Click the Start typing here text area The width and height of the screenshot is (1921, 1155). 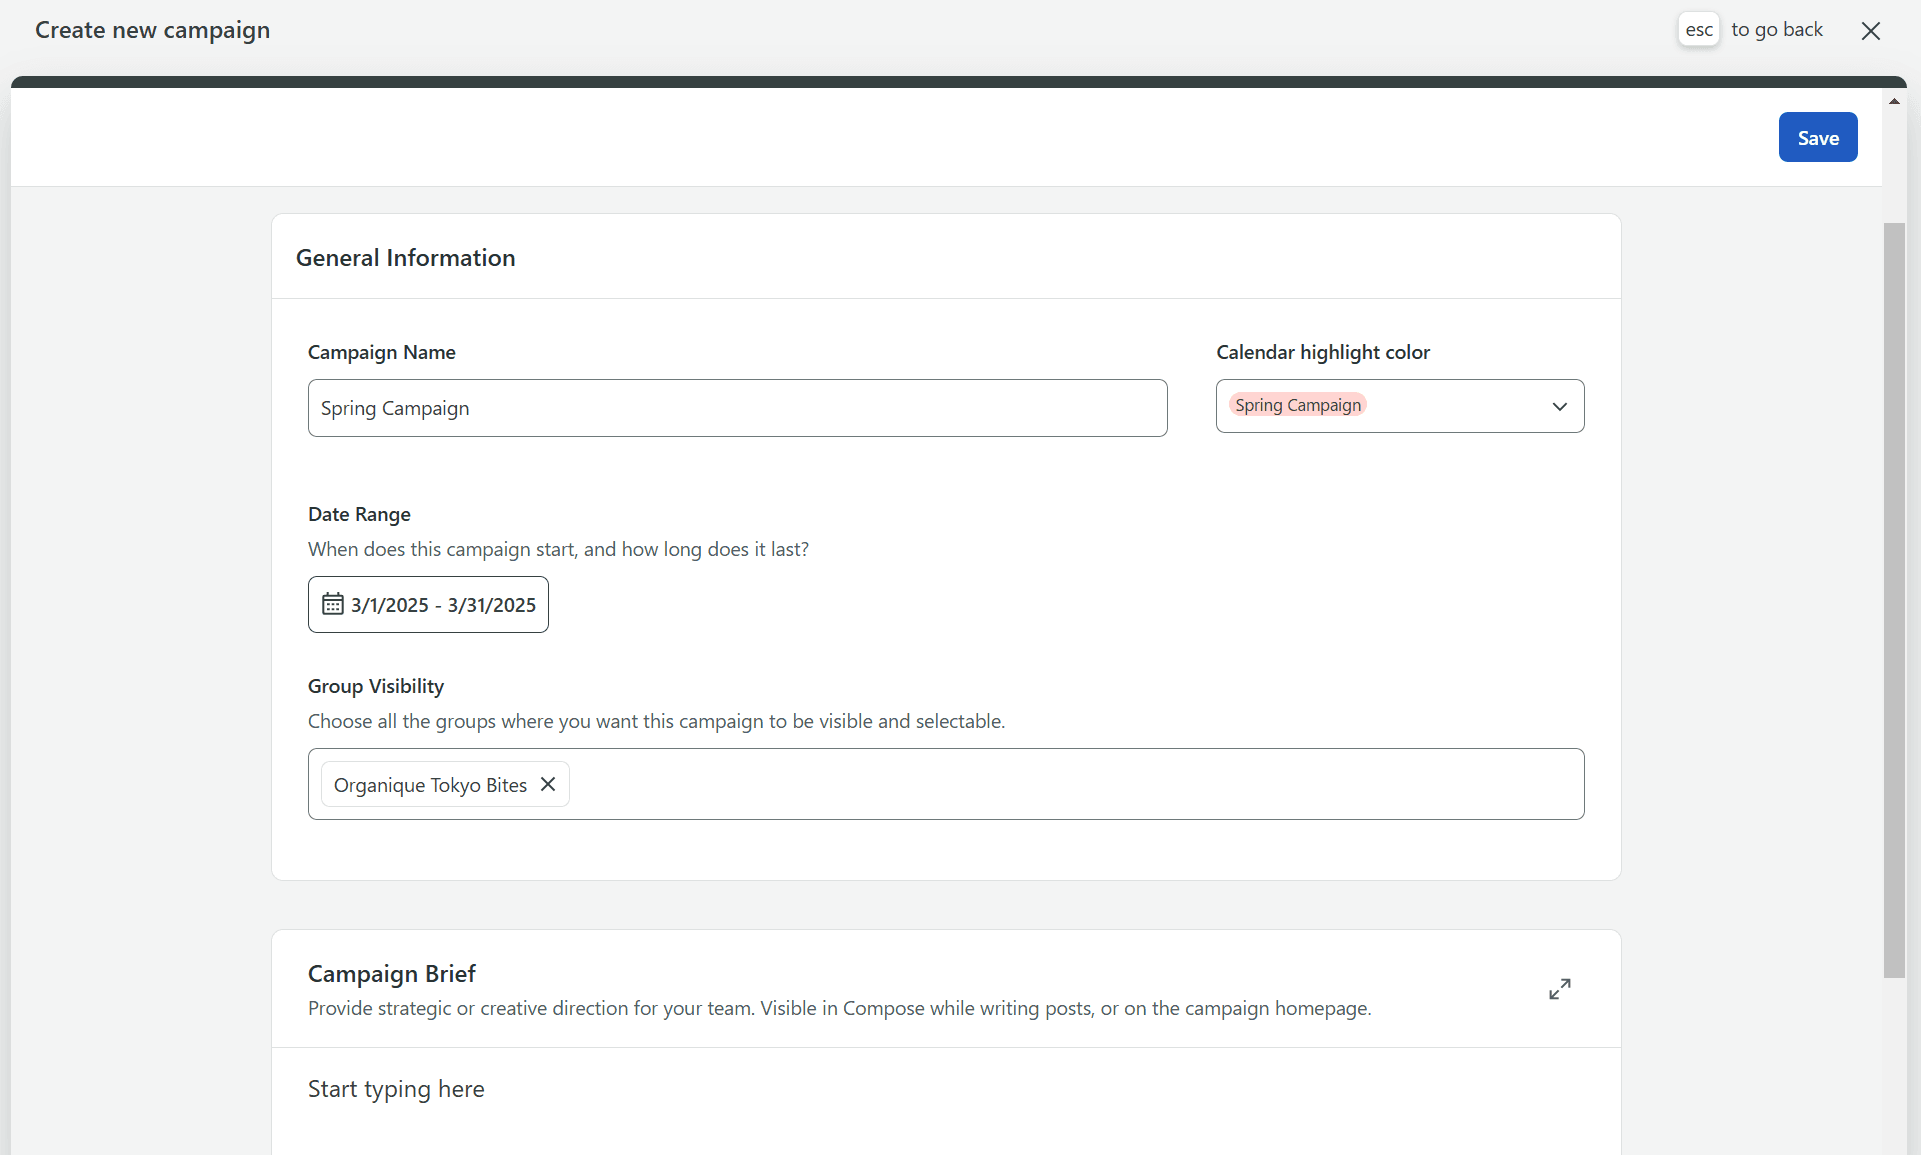click(396, 1089)
